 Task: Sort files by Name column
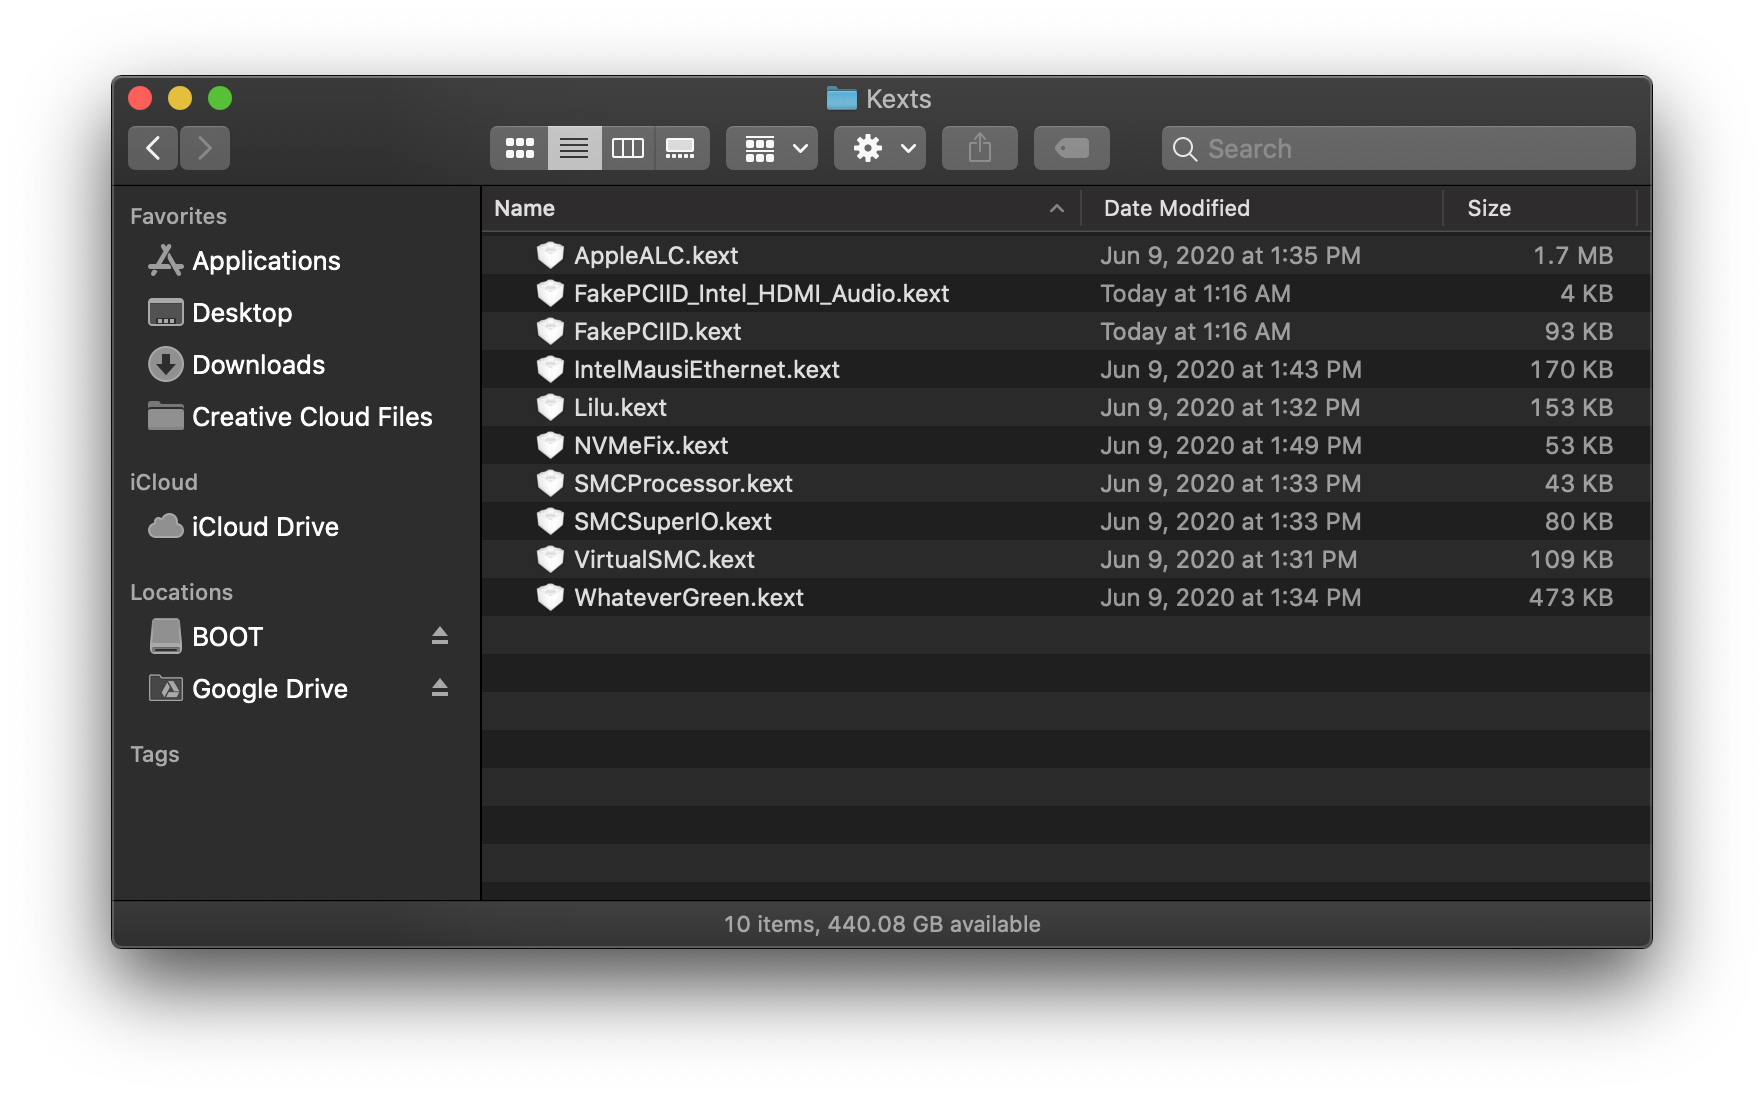pyautogui.click(x=781, y=208)
